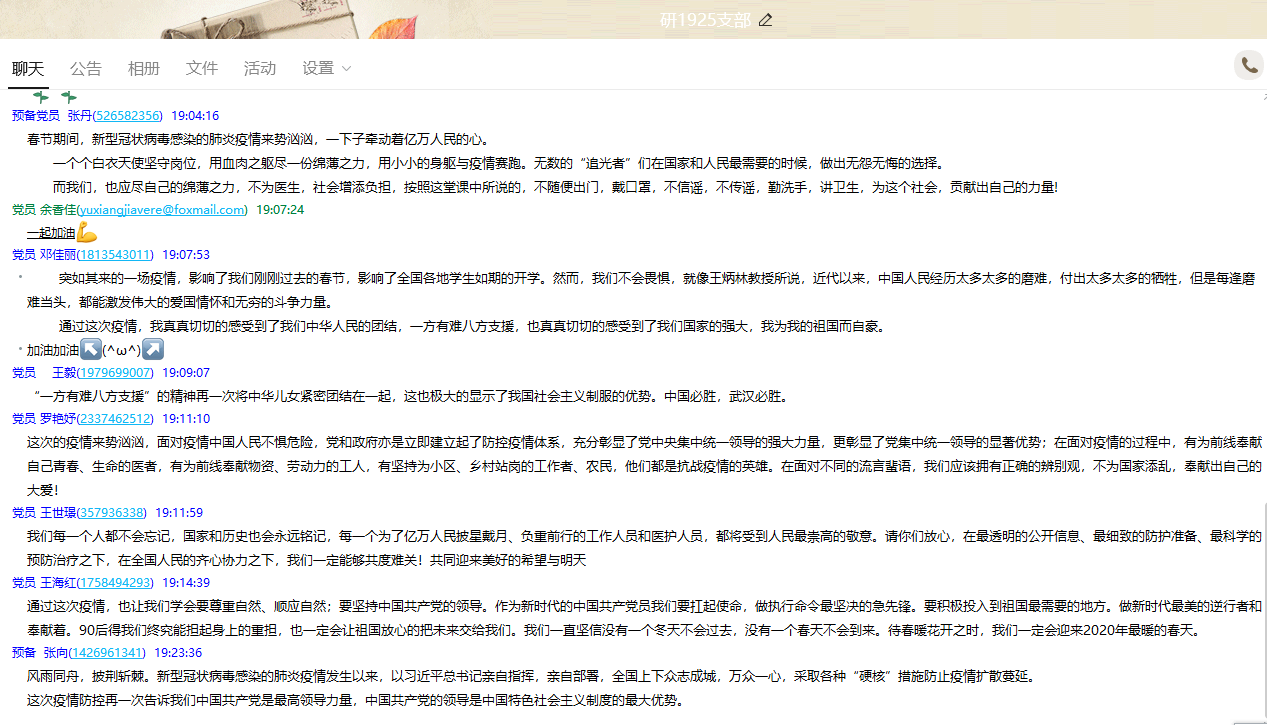
Task: Click the flexed muscle emoji after 一起加油
Action: tap(87, 233)
